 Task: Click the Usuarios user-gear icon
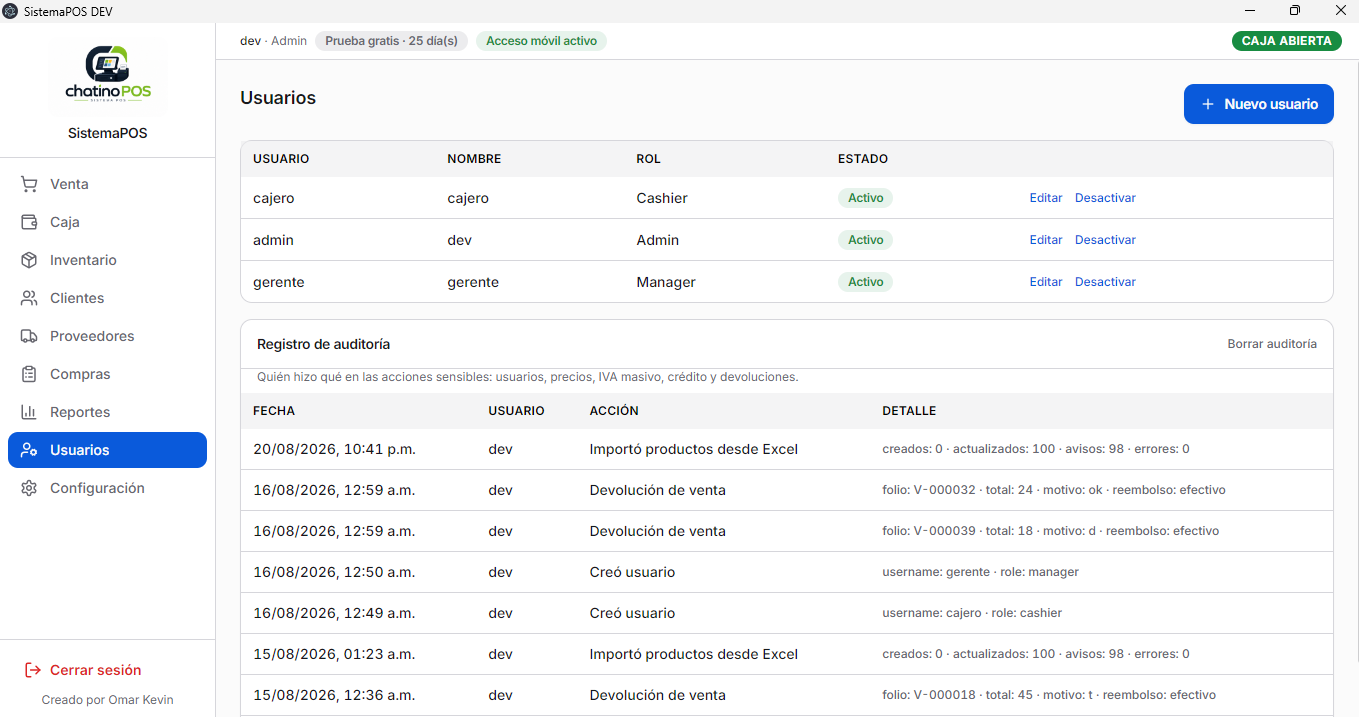pyautogui.click(x=29, y=450)
